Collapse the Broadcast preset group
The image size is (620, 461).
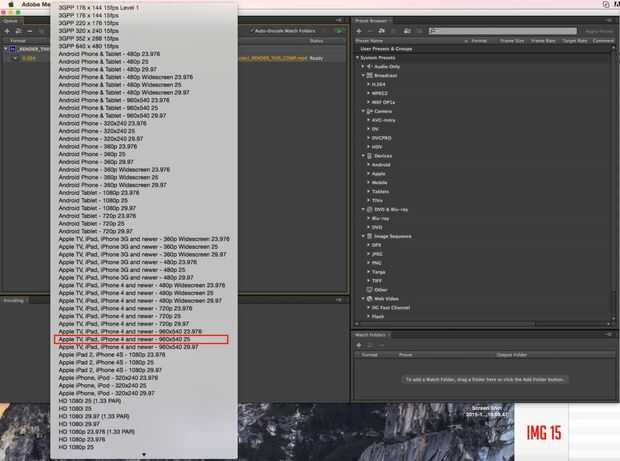click(x=363, y=75)
